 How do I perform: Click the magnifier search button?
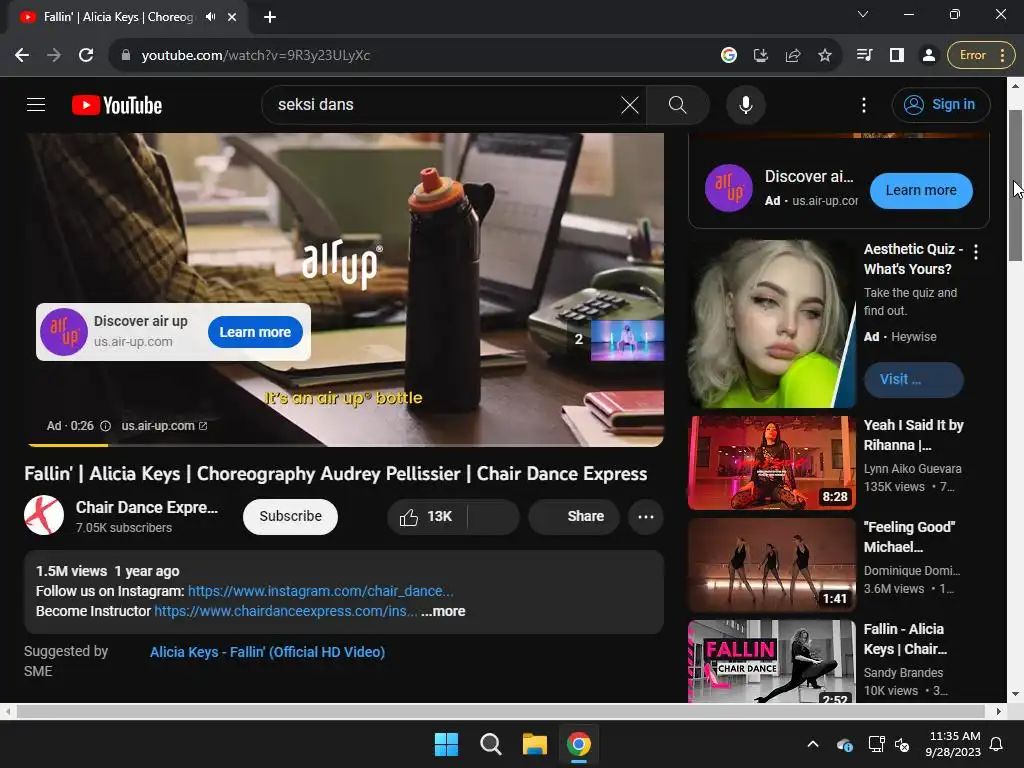677,104
